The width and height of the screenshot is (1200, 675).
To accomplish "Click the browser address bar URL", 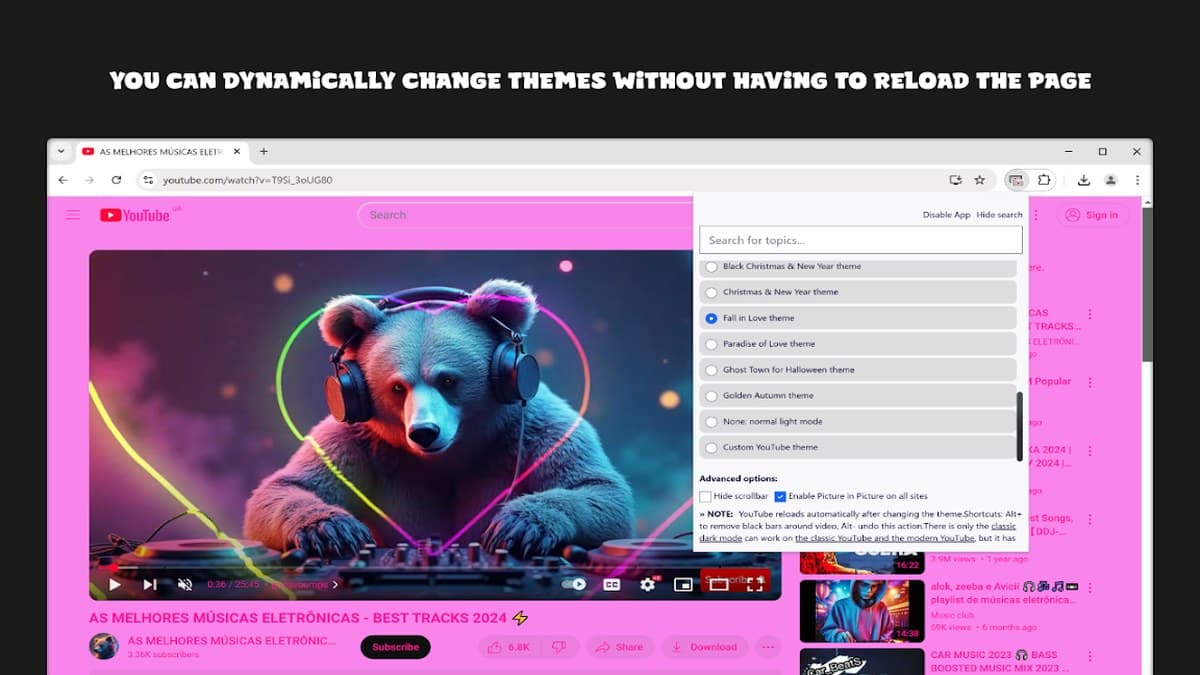I will pos(247,180).
